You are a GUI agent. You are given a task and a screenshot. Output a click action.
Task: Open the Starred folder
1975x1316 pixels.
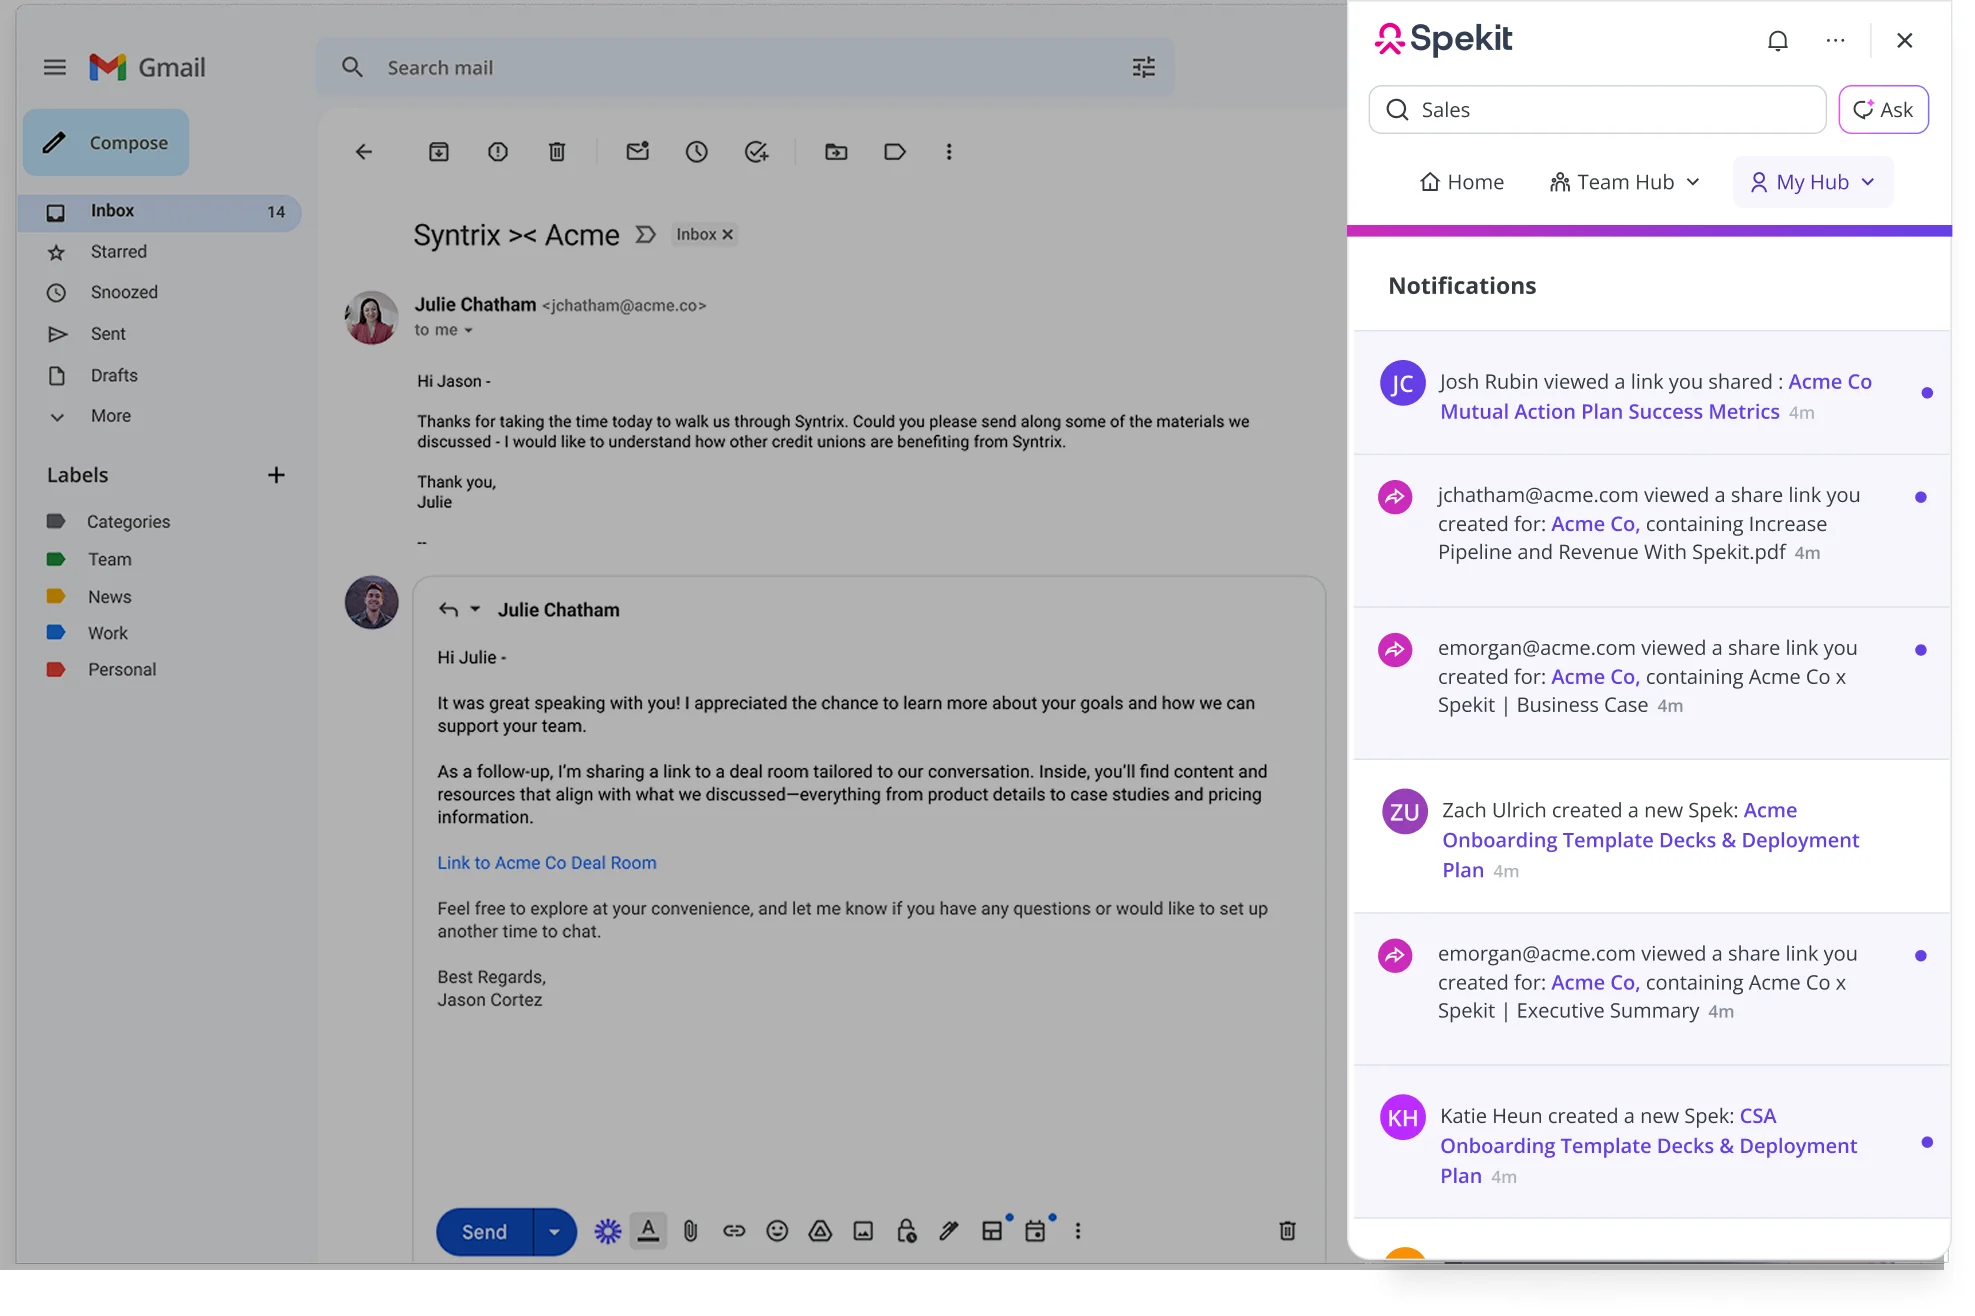point(118,252)
